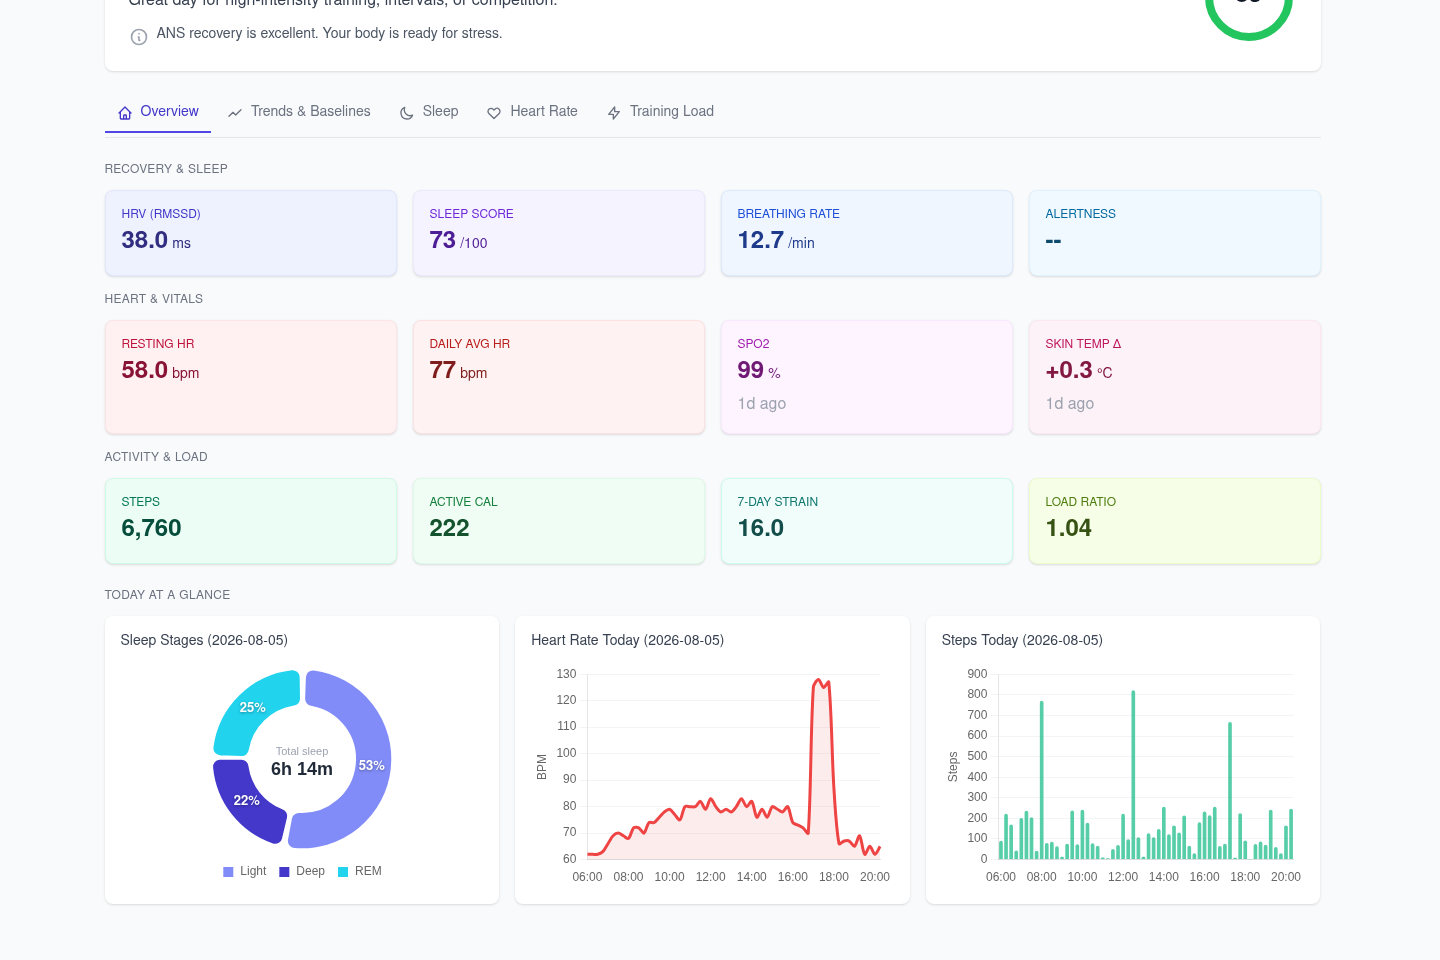Select the Resting HR 58.0 bpm card

click(x=251, y=377)
